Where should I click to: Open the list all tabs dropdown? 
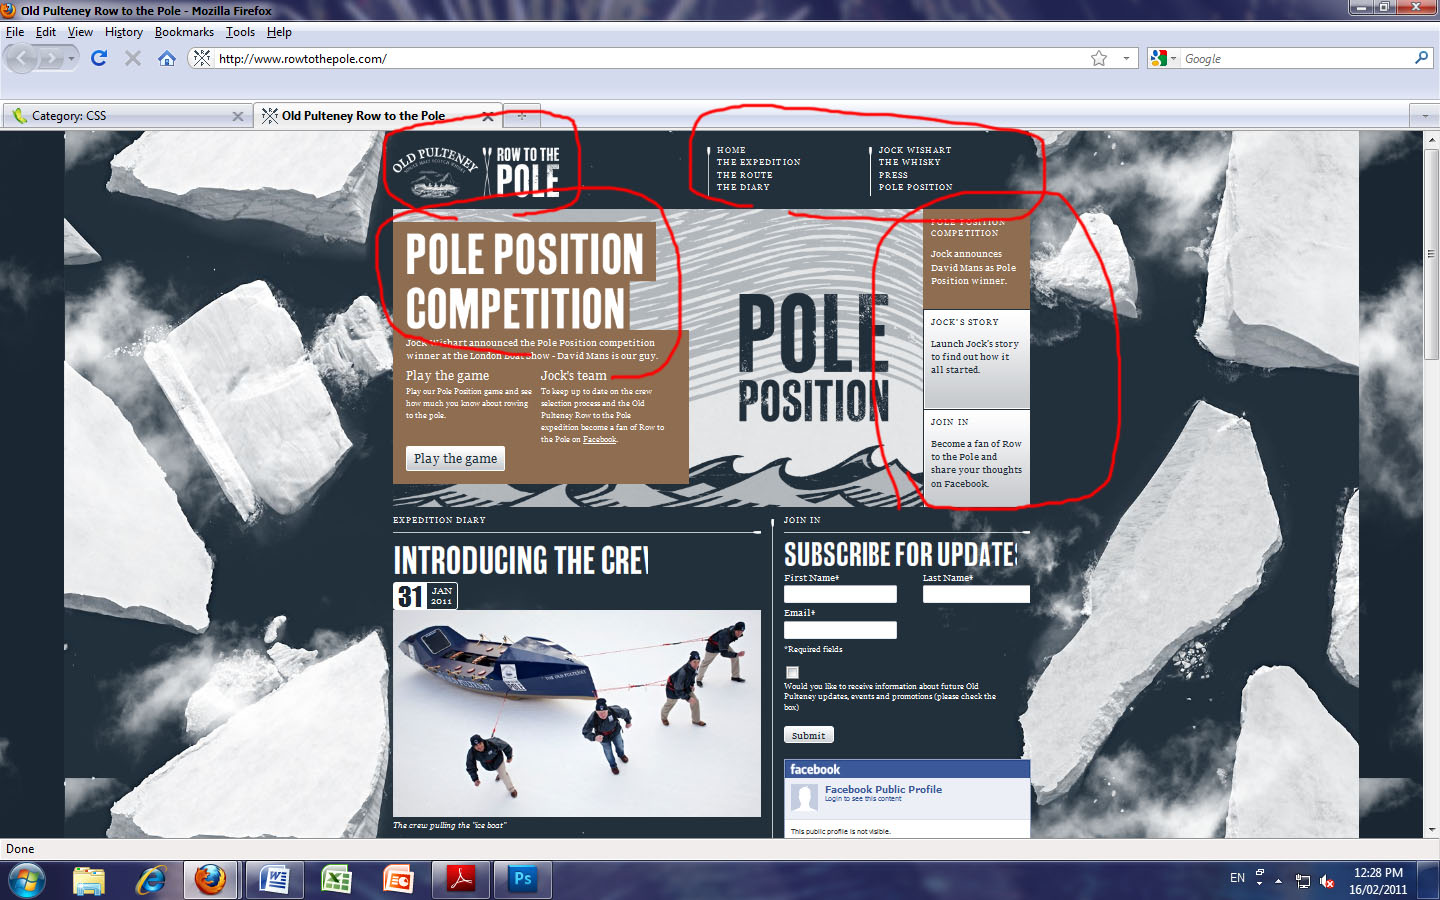click(1425, 116)
